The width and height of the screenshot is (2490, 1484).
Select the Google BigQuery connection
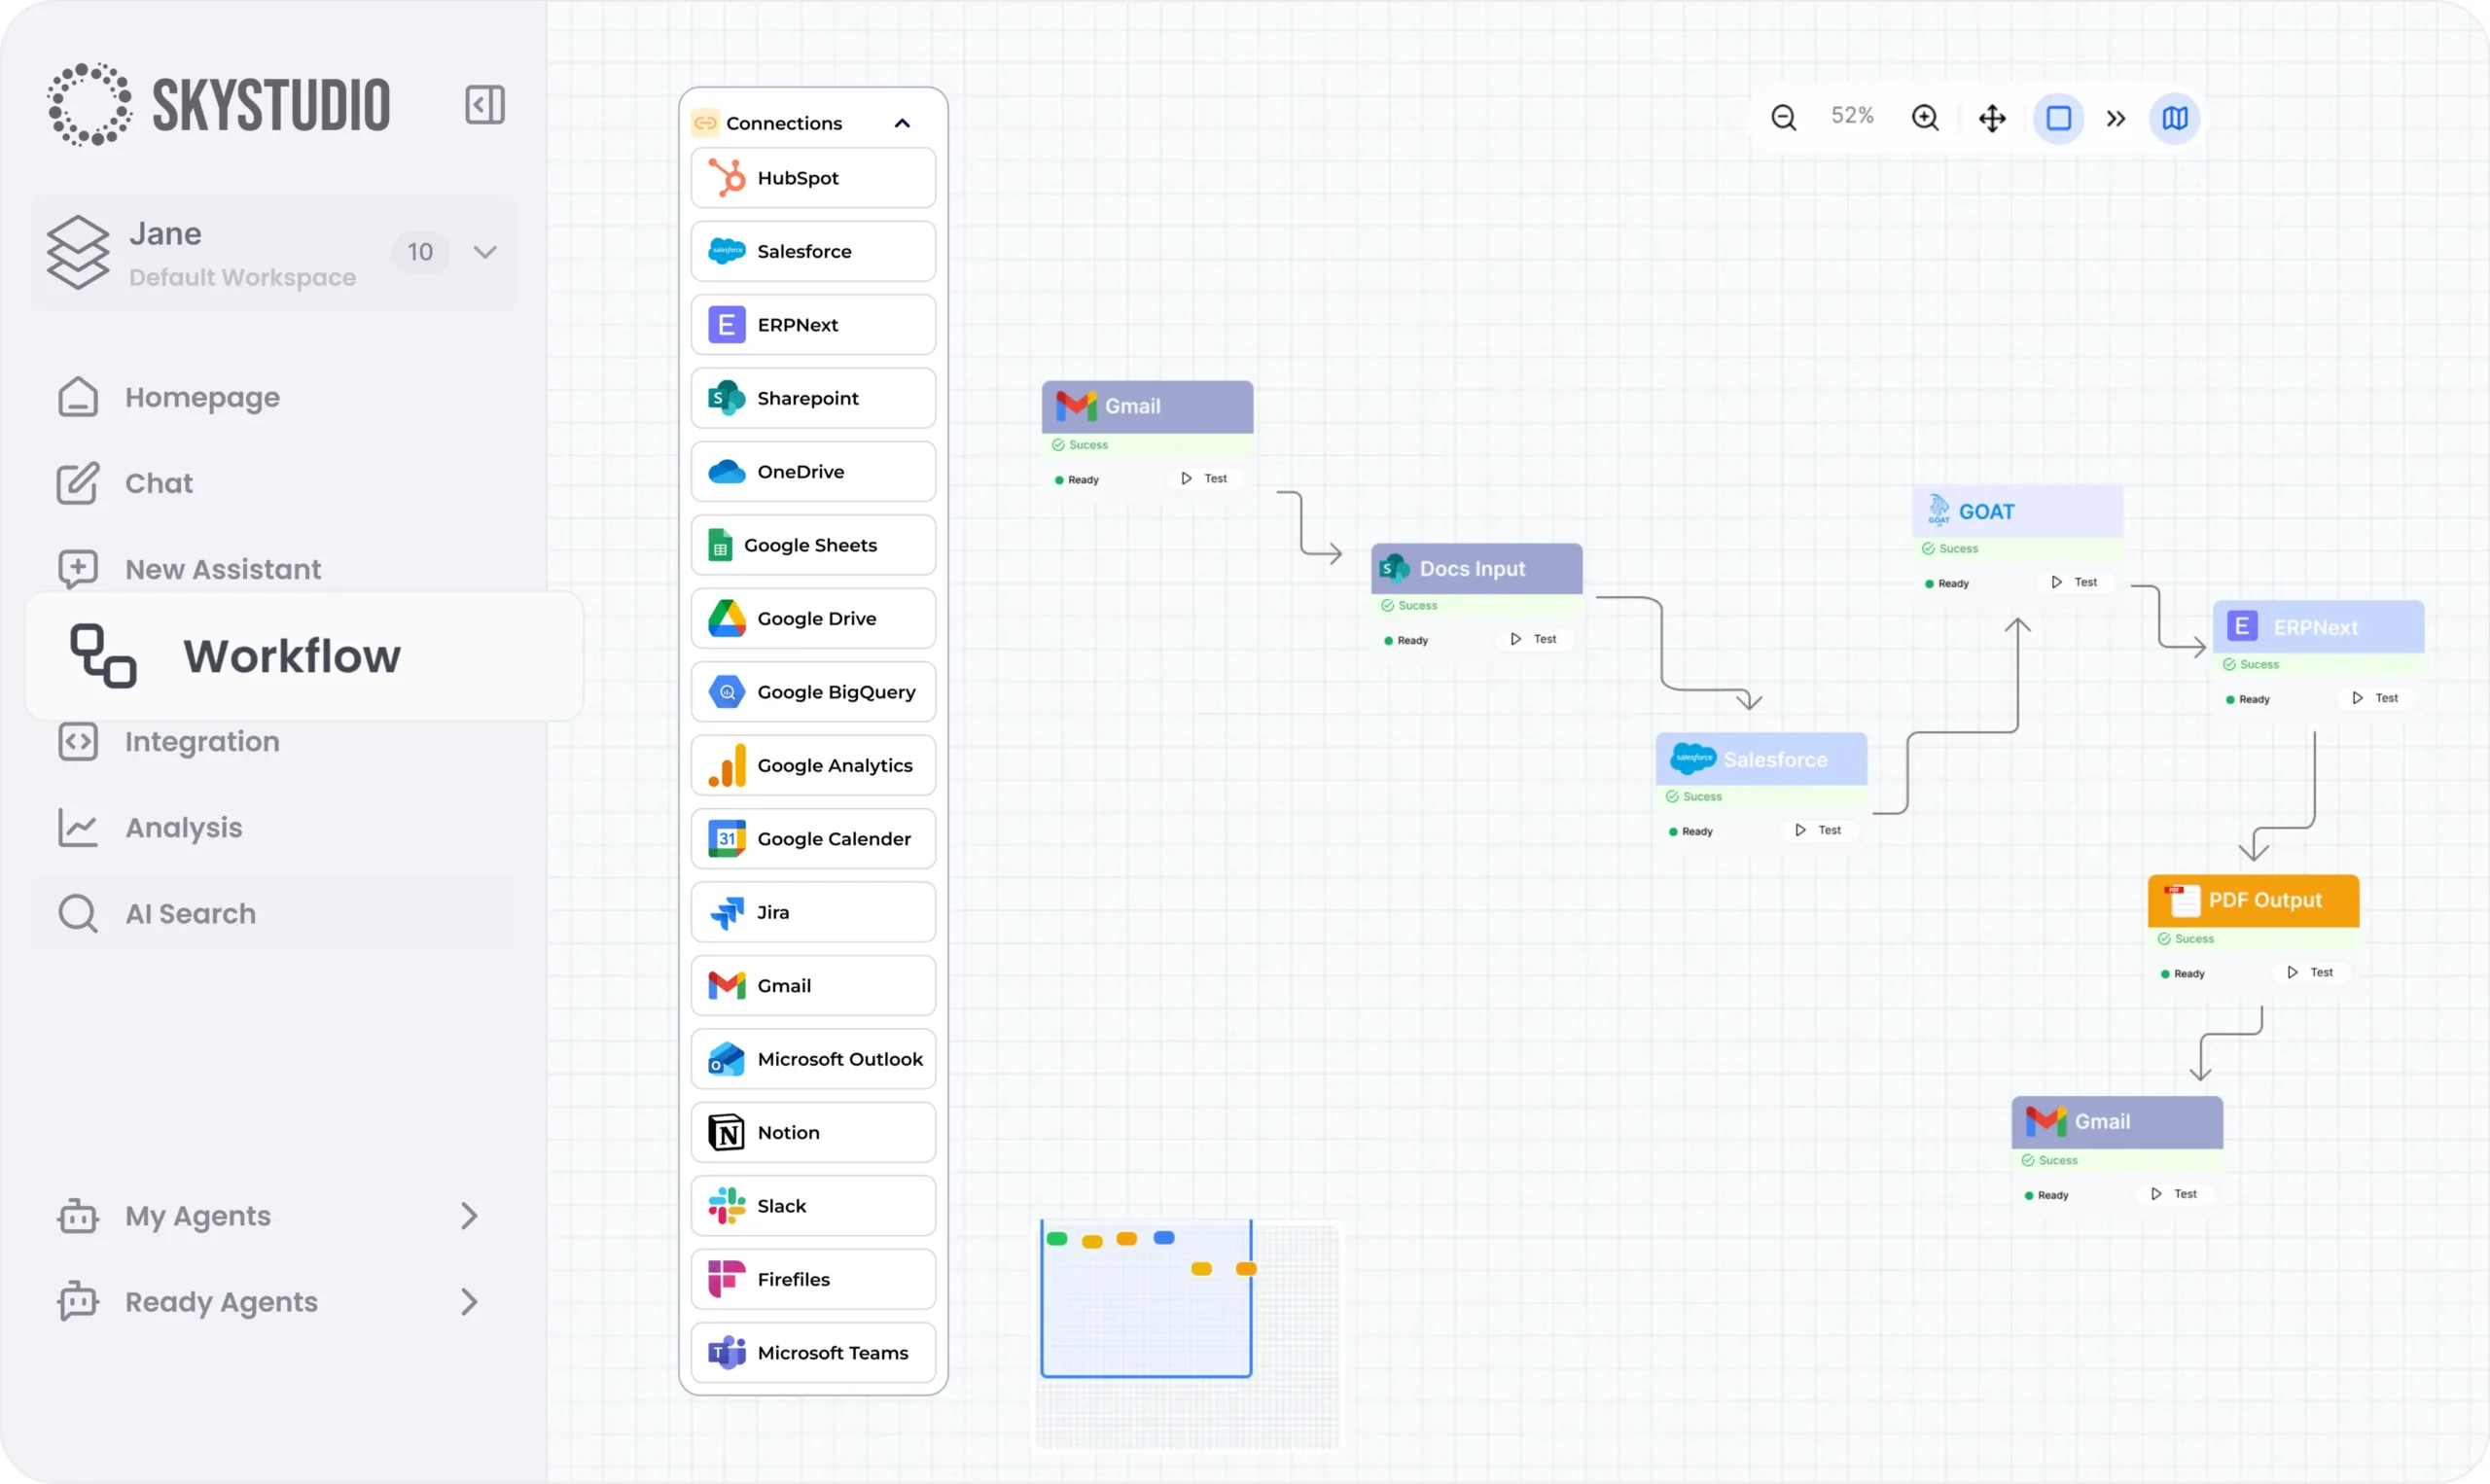coord(812,691)
